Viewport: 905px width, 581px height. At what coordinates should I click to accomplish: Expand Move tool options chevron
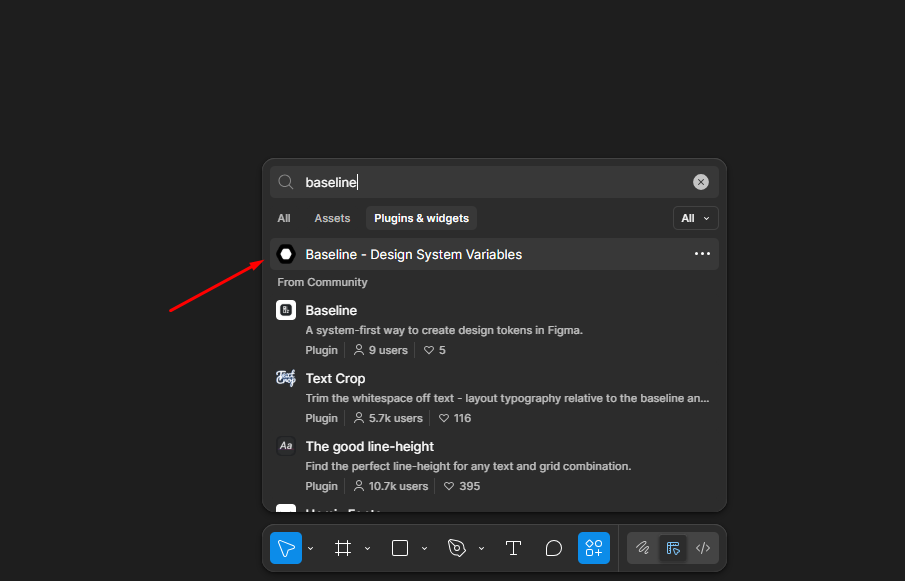click(x=310, y=549)
